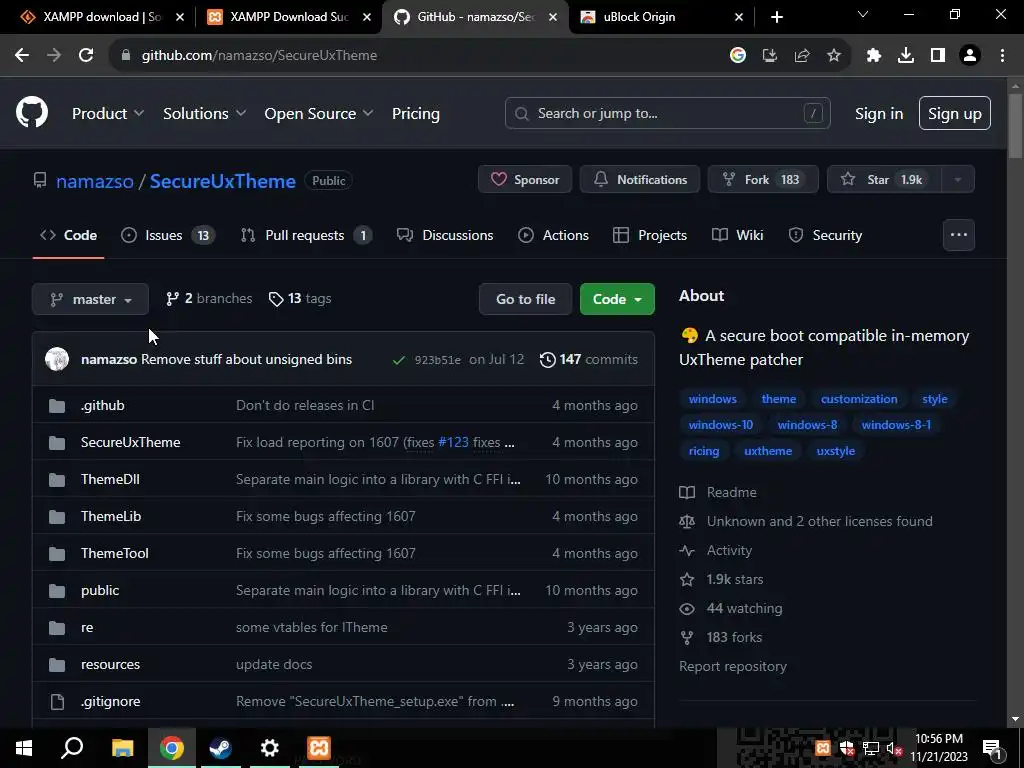The height and width of the screenshot is (768, 1024).
Task: Click Report repository link
Action: (733, 666)
